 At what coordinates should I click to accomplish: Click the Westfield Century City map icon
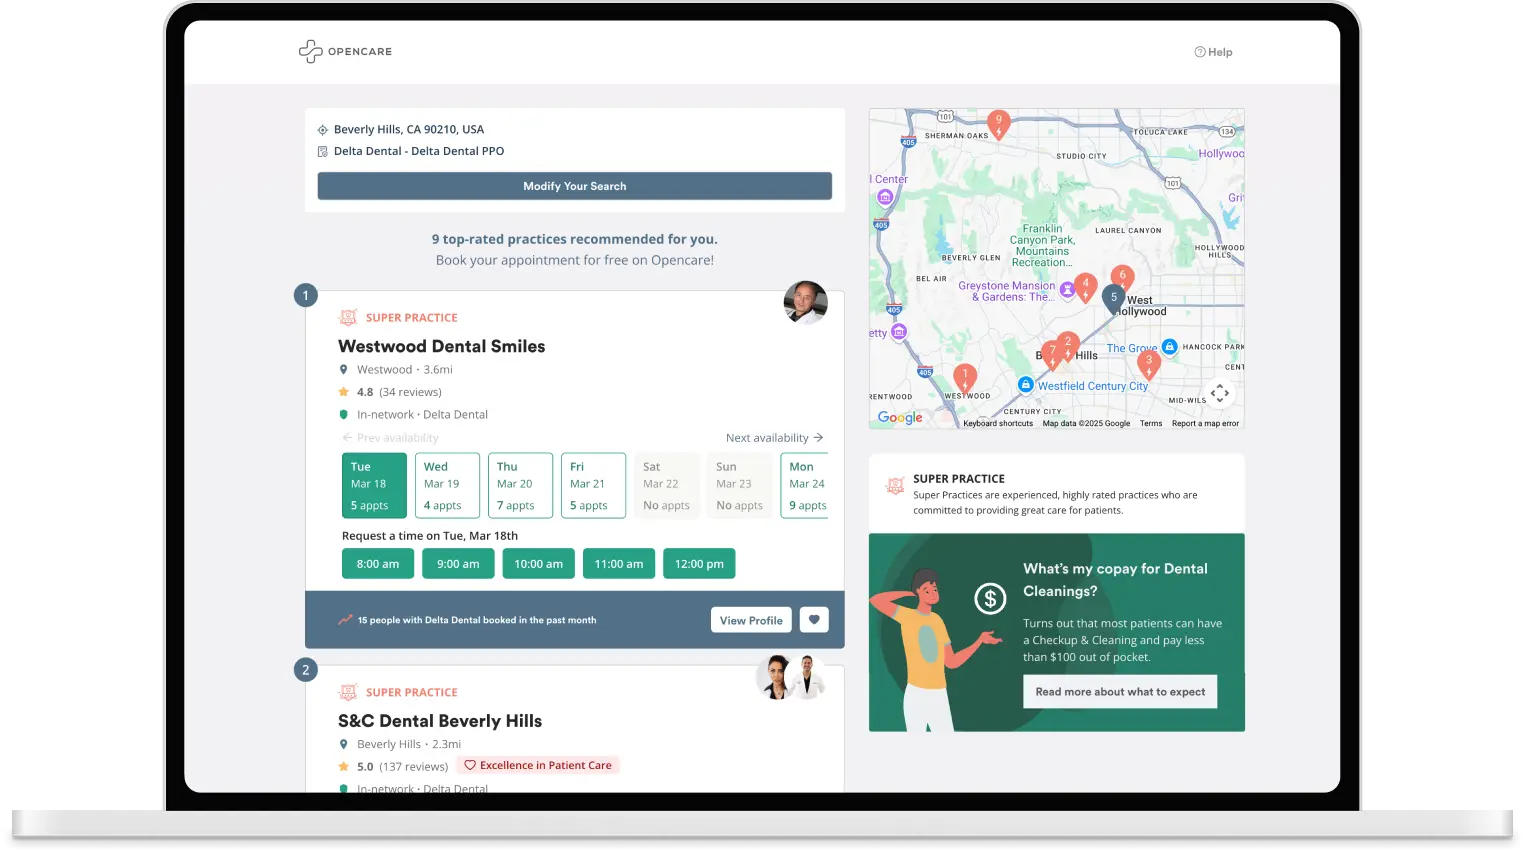point(1025,384)
